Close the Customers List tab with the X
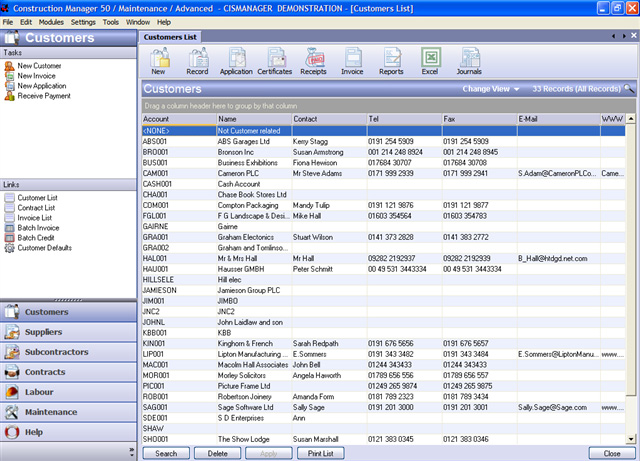640x461 pixels. point(634,36)
